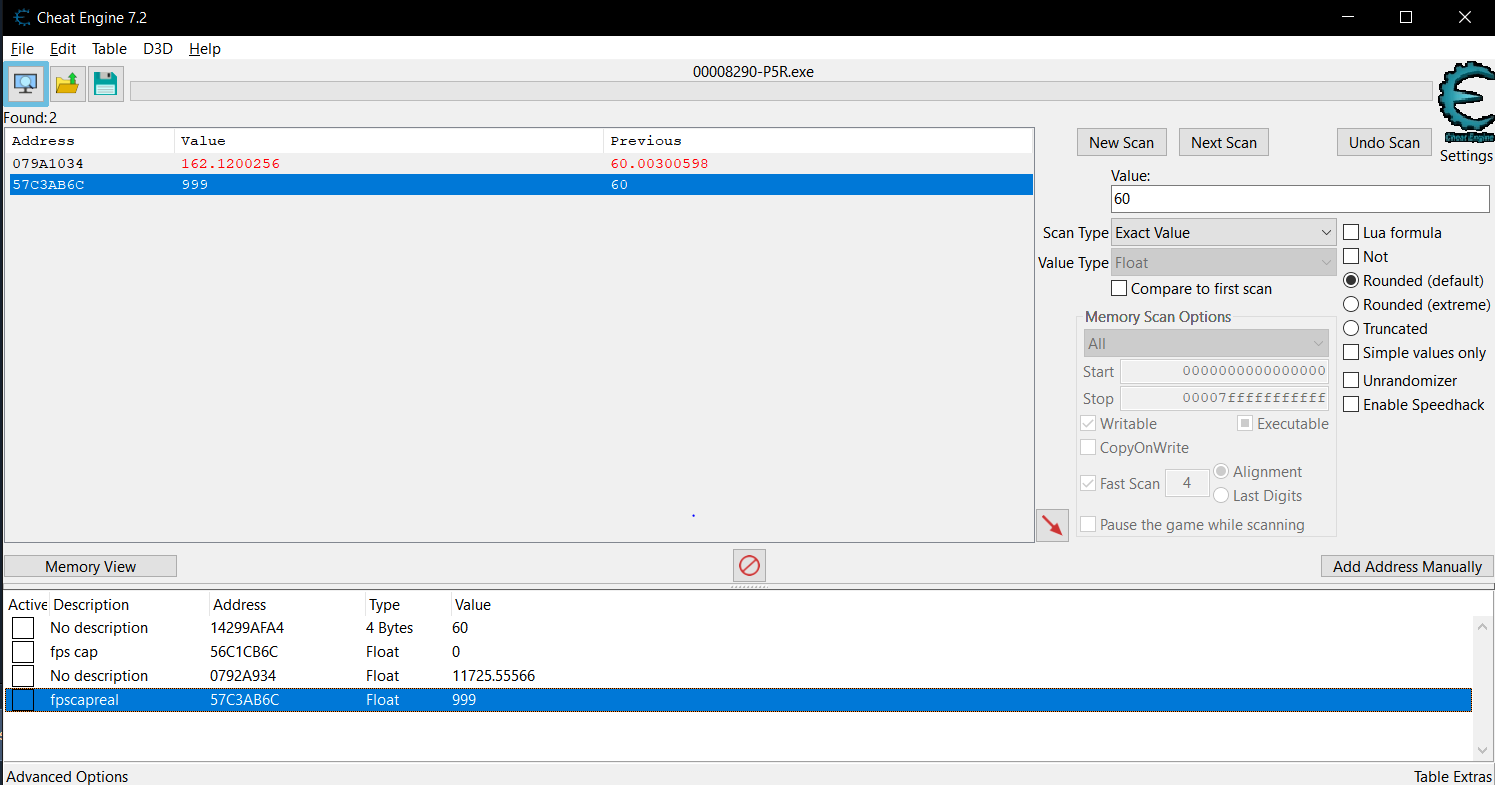Click the scan progress bar

pyautogui.click(x=781, y=91)
